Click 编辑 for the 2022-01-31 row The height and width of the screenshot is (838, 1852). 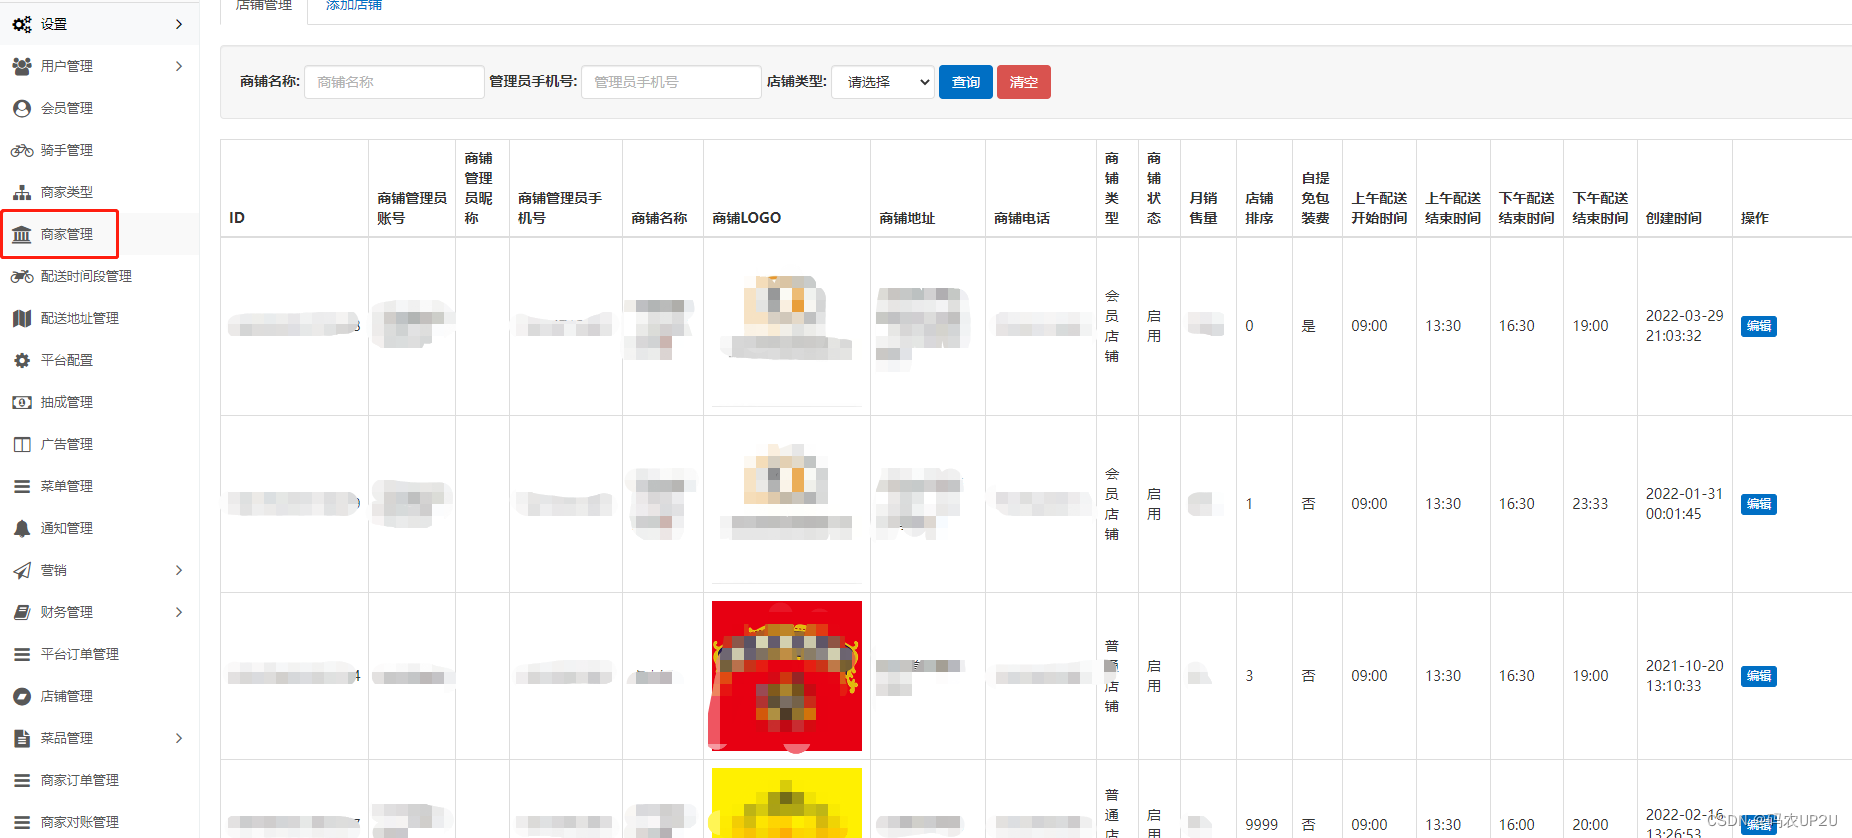pos(1759,504)
